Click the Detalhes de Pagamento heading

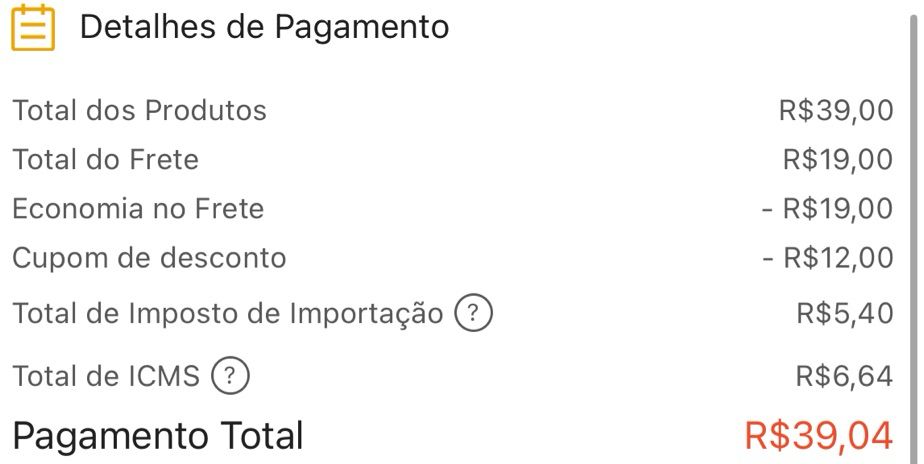tap(264, 27)
